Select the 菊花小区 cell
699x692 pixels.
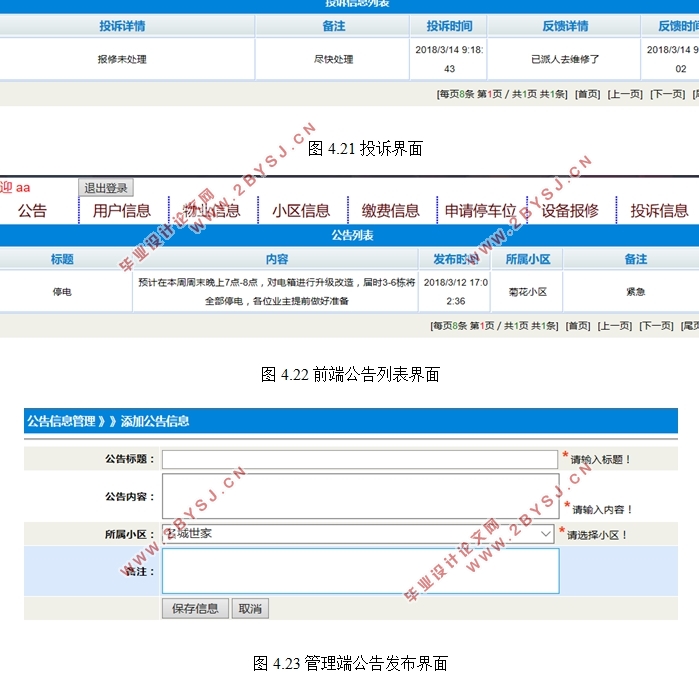coord(528,292)
